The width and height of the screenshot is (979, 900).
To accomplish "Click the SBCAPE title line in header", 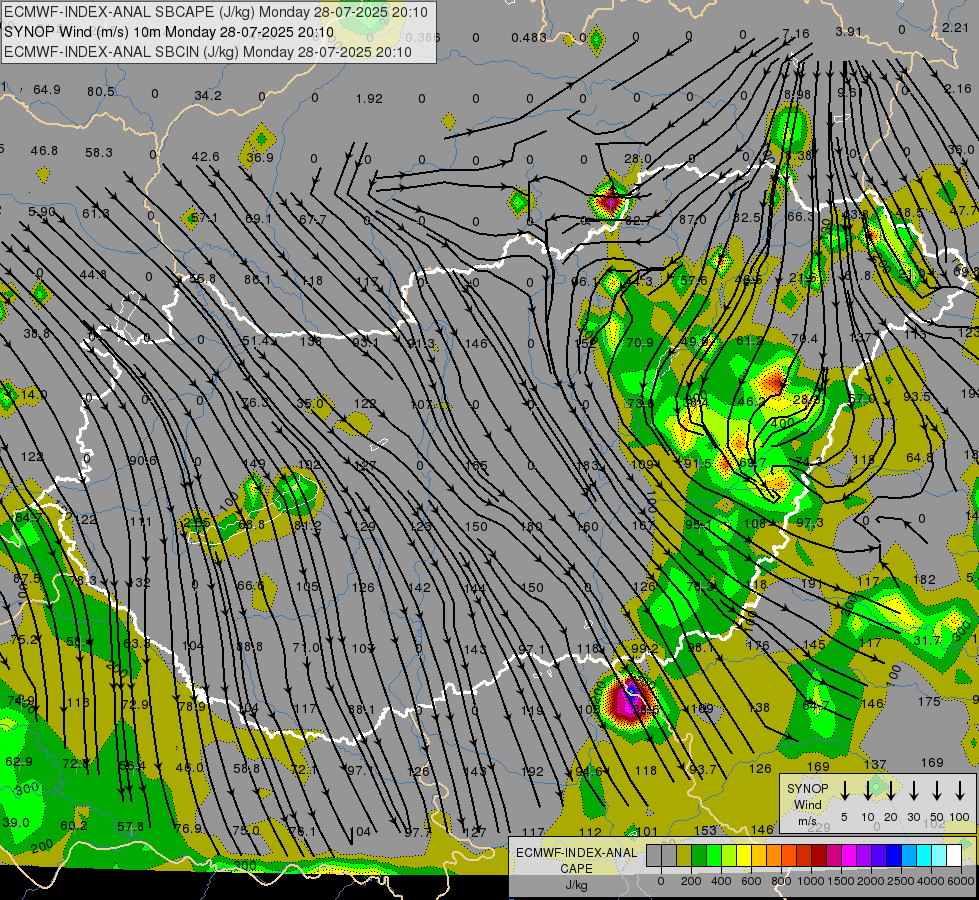I will click(x=216, y=12).
